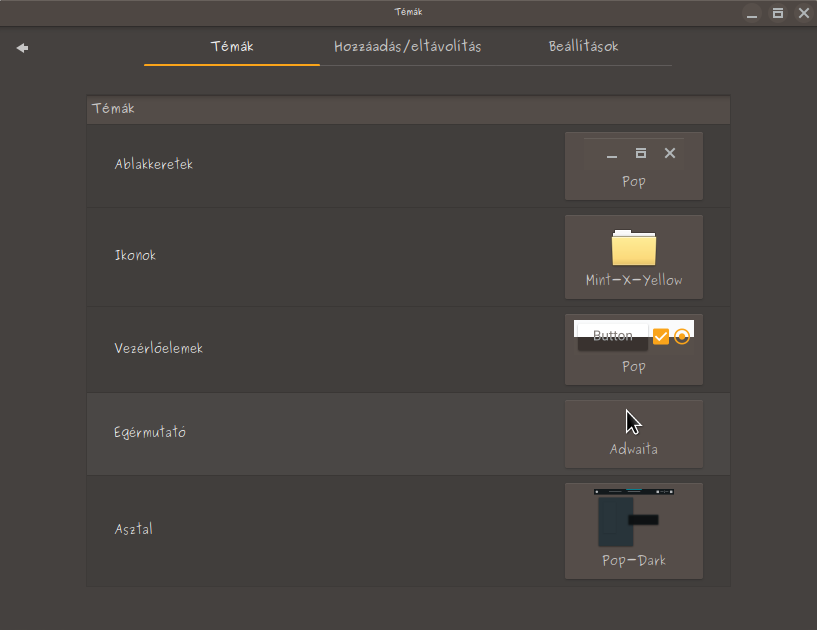Click the Ablakkeretek label
Image resolution: width=817 pixels, height=630 pixels.
click(154, 164)
